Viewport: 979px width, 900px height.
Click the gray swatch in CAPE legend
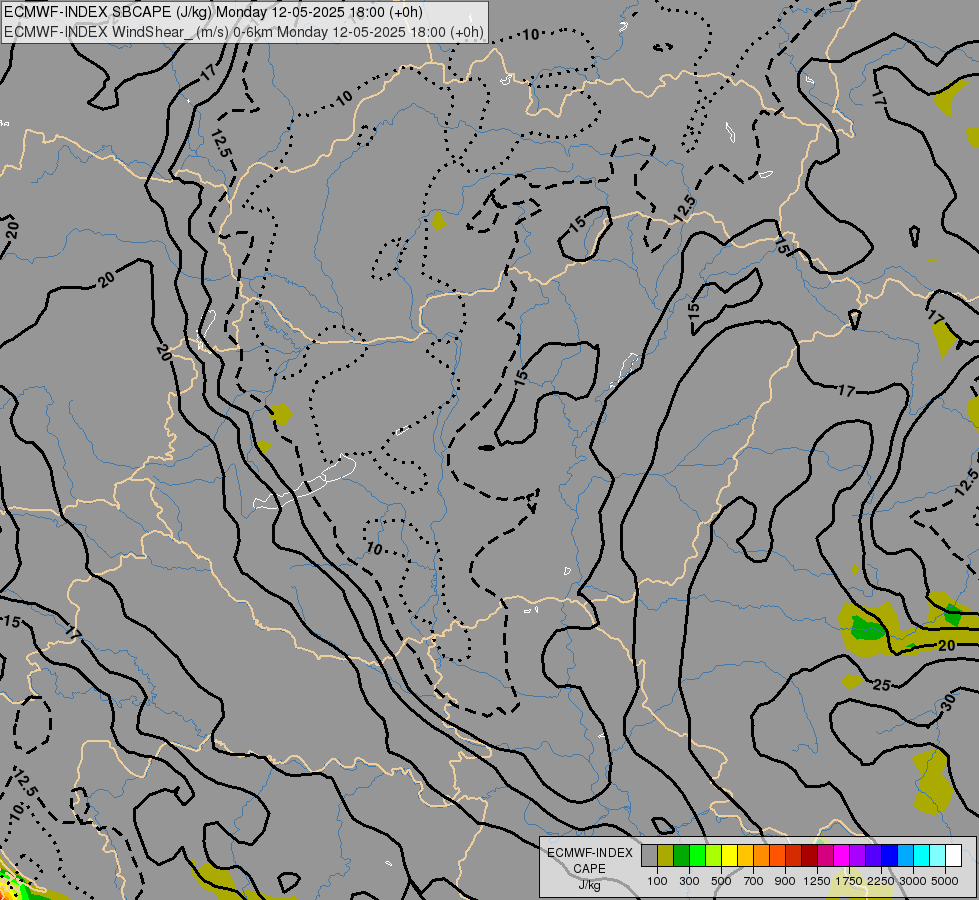click(x=649, y=856)
